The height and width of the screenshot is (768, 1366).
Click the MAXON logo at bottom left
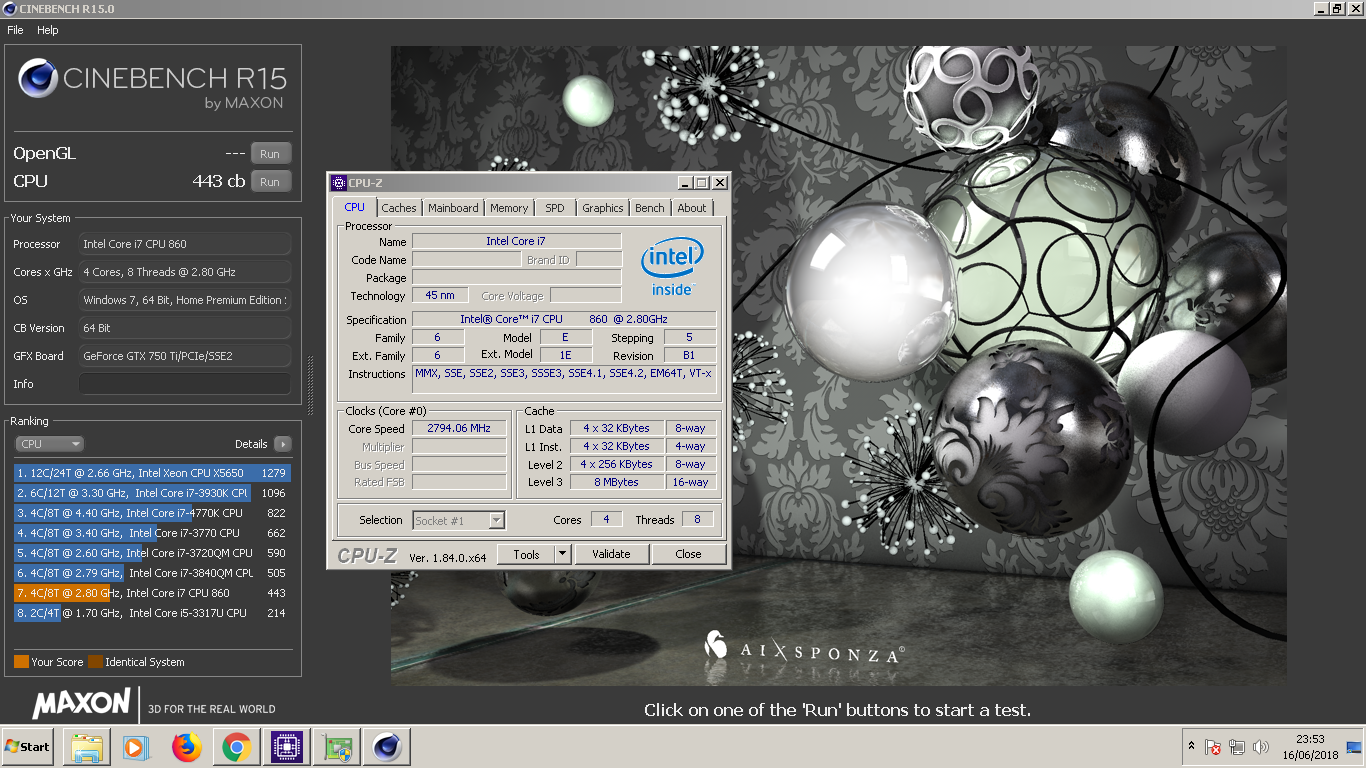(x=80, y=703)
